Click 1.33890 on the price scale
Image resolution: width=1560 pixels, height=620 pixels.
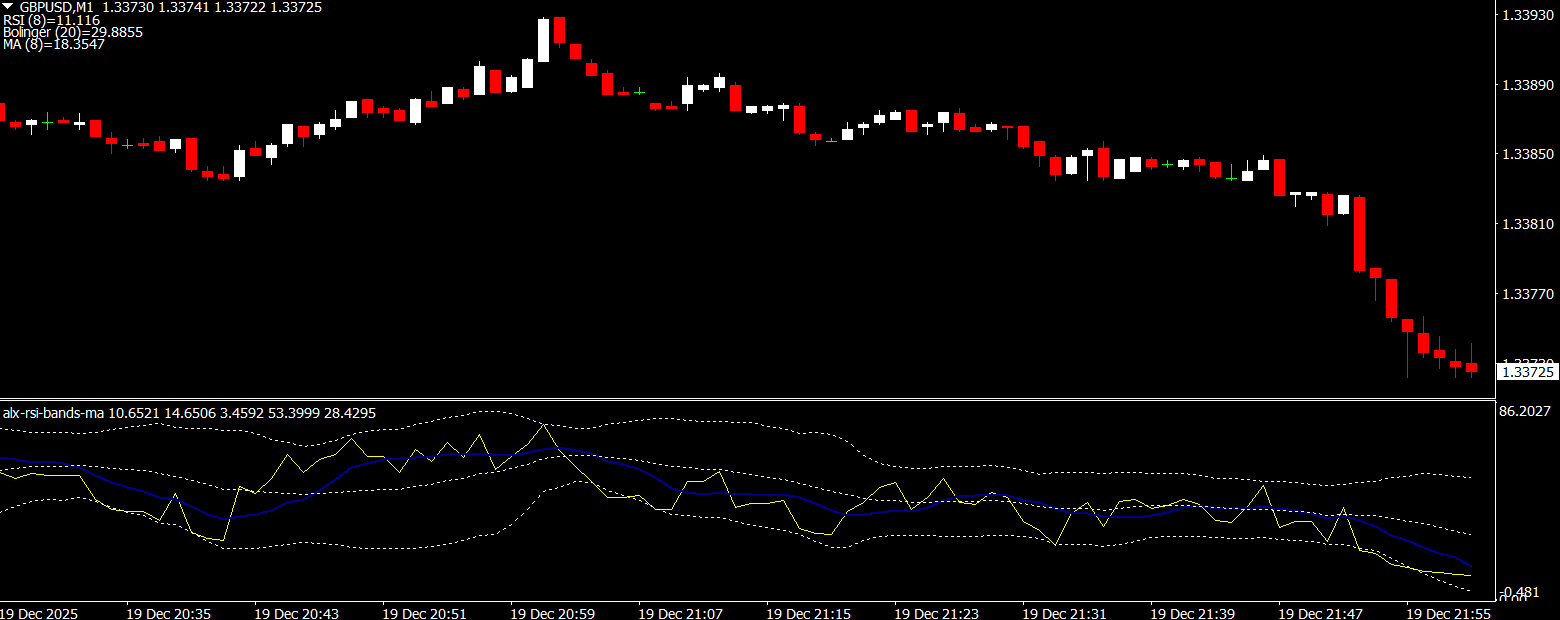(x=1529, y=85)
